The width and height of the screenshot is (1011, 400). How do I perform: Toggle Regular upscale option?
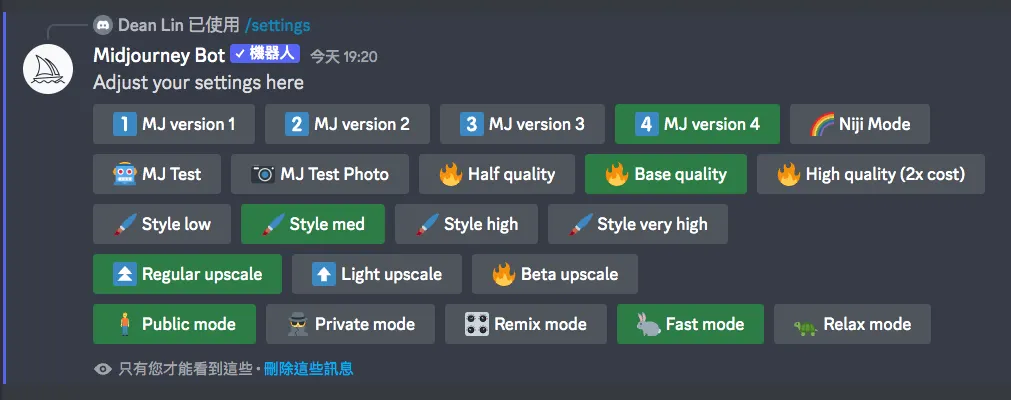(x=188, y=274)
